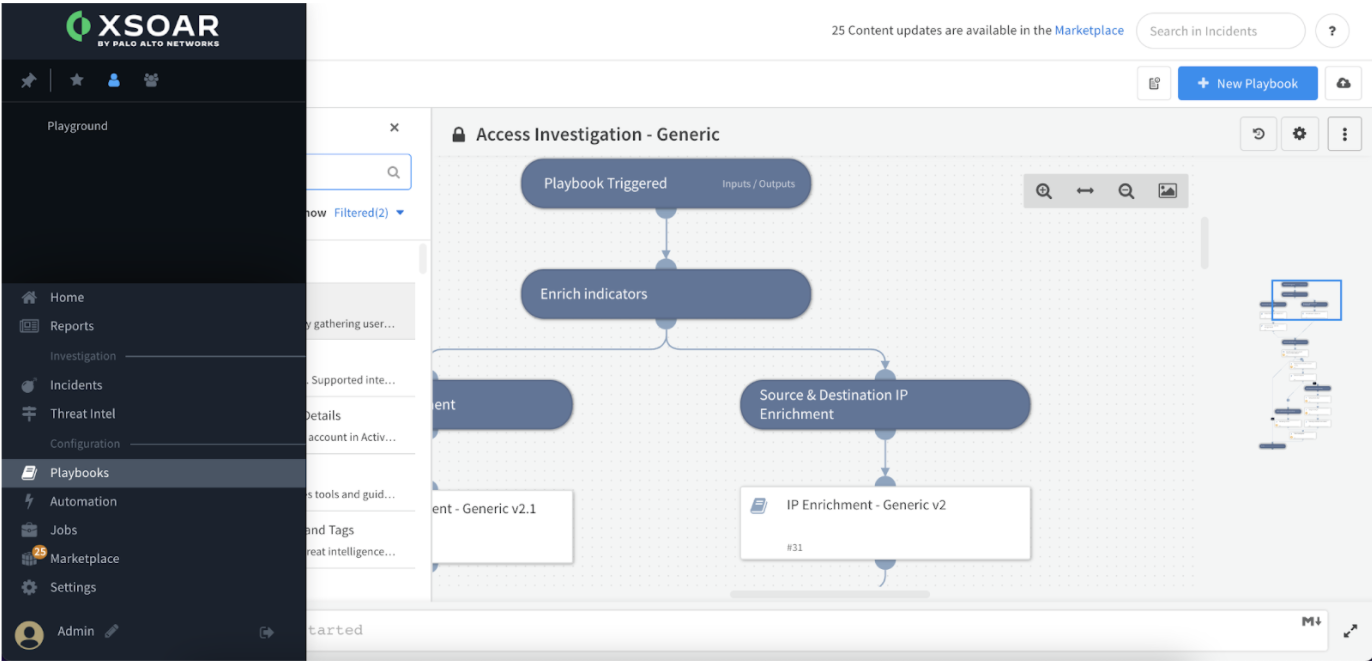
Task: Click the Home house icon
Action: tap(29, 297)
